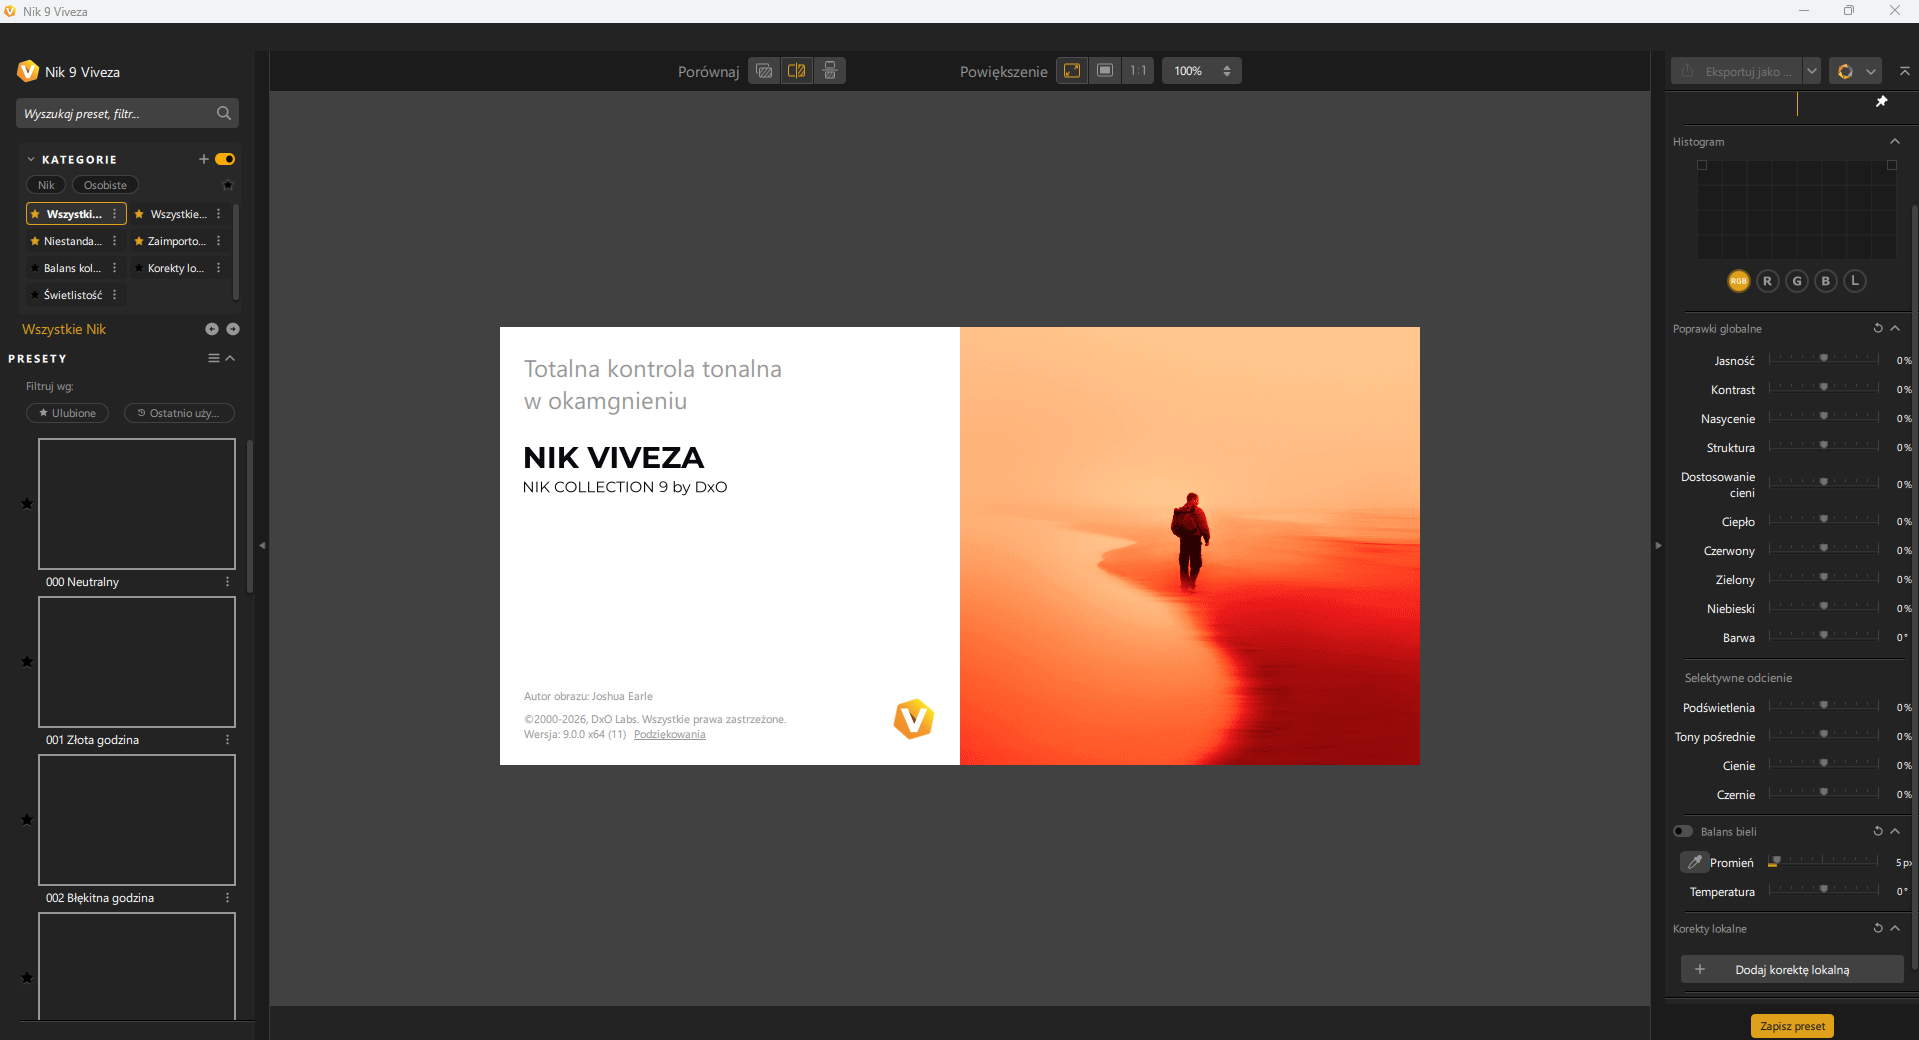Select the Osobiste category tab
This screenshot has height=1040, width=1919.
[x=105, y=185]
